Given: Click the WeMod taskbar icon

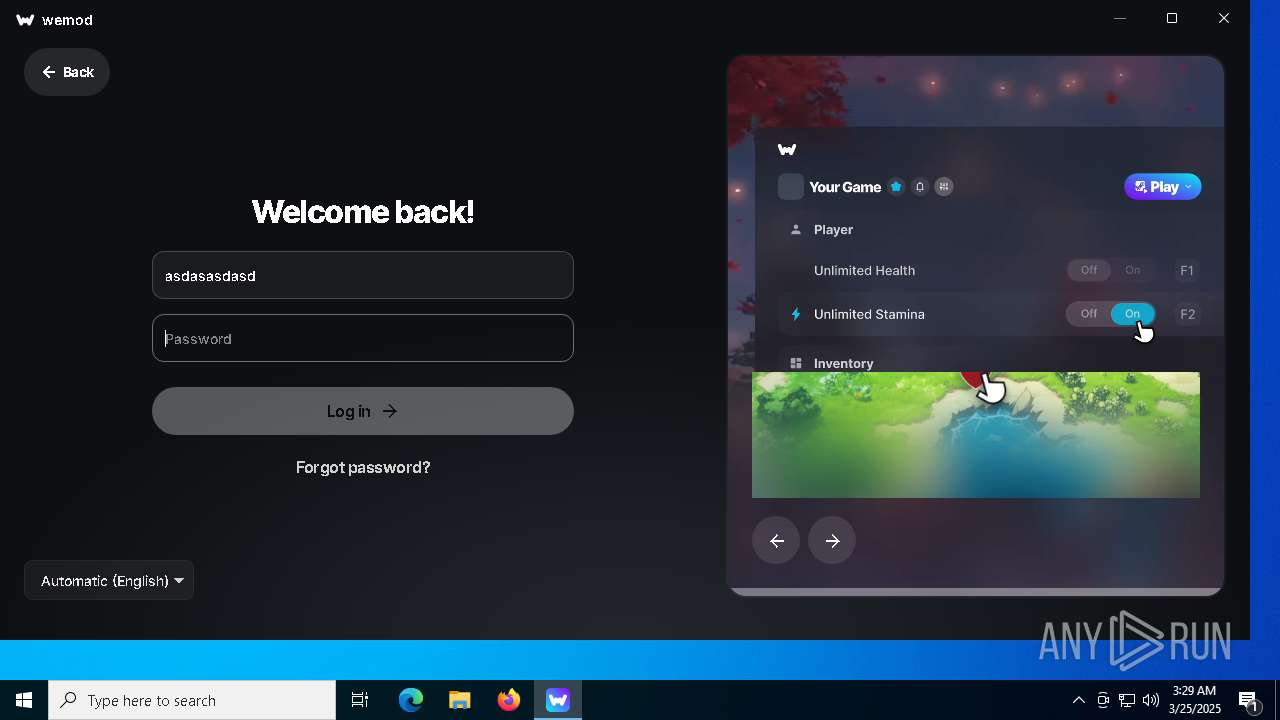Looking at the screenshot, I should pyautogui.click(x=558, y=700).
